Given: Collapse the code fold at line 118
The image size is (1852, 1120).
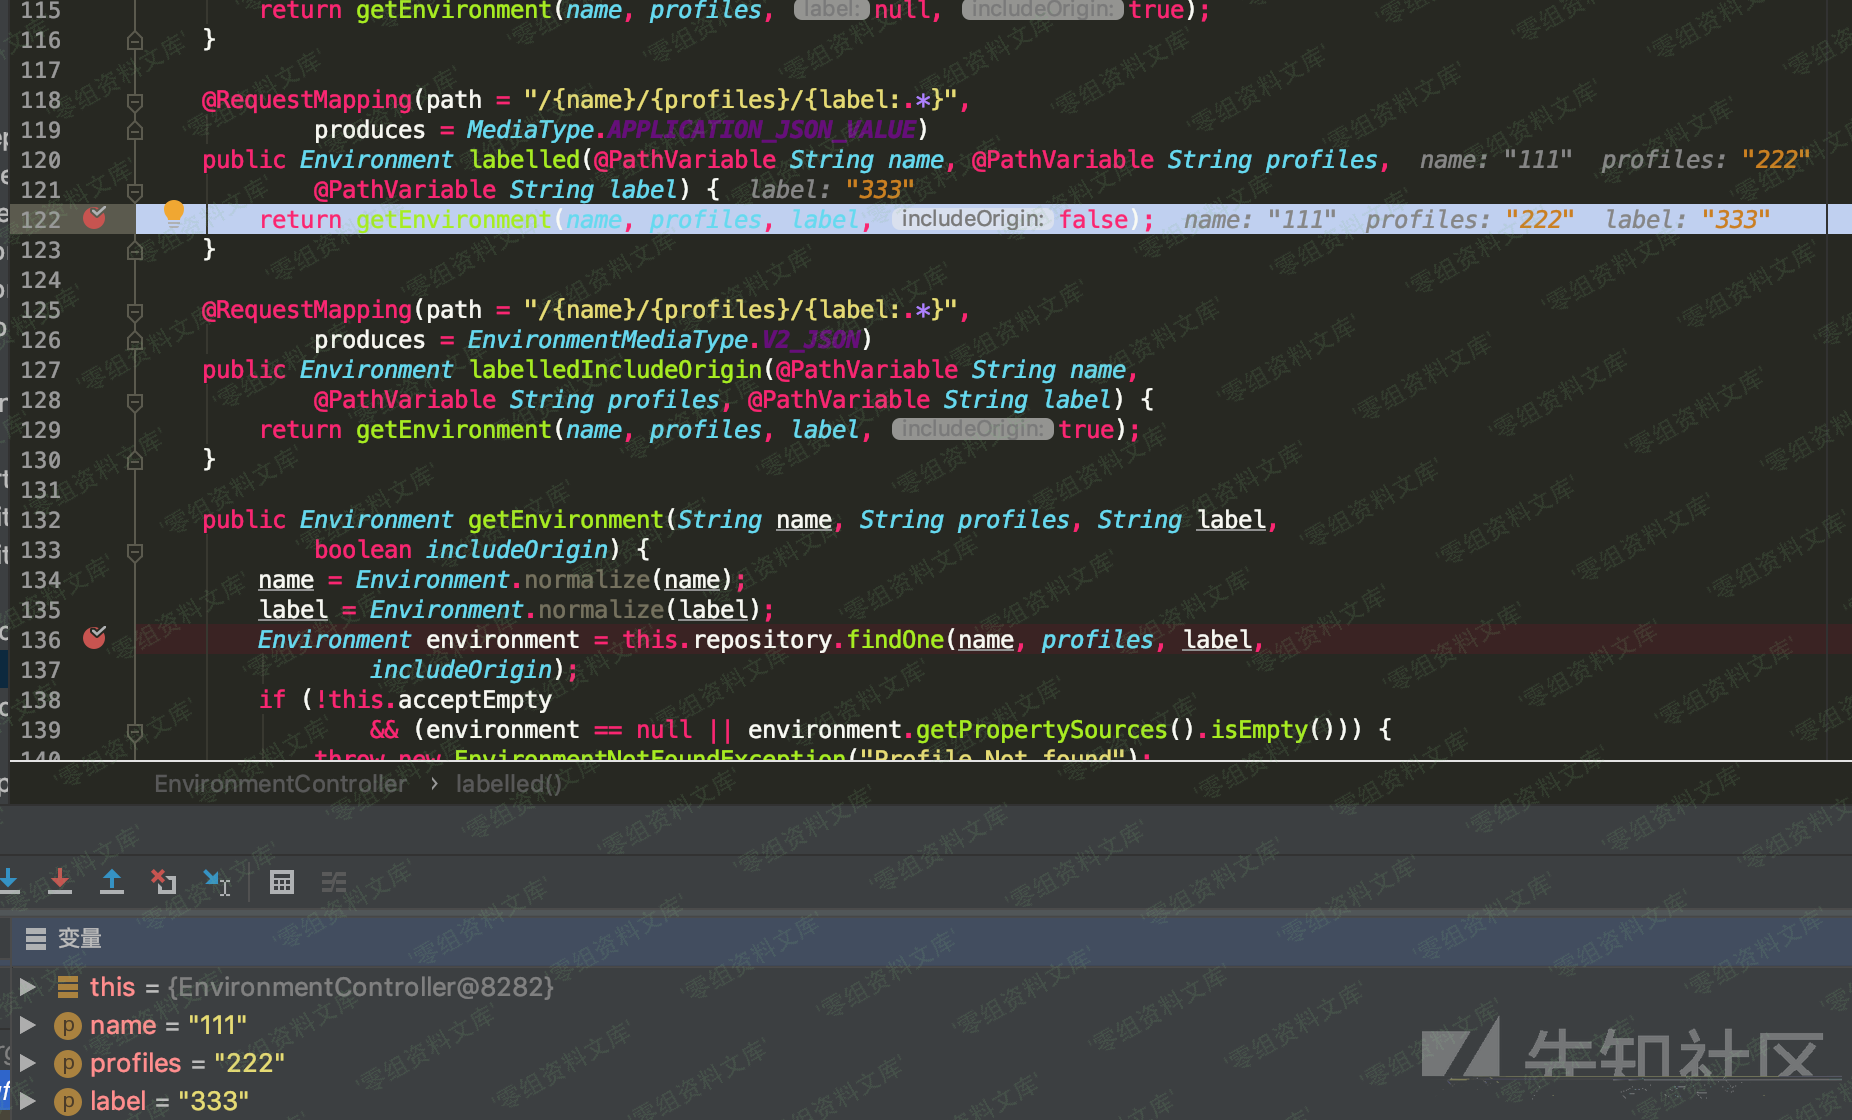Looking at the screenshot, I should [135, 101].
